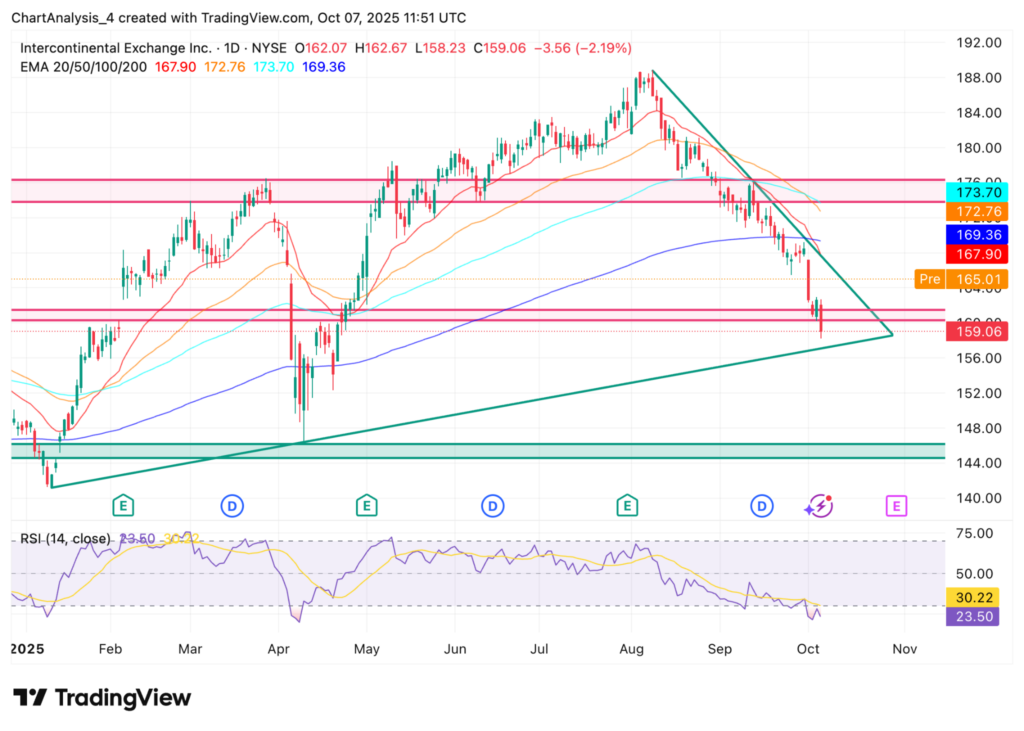Viewport: 1024px width, 731px height.
Task: Select the blue dividend marker between June and July
Action: coord(492,506)
